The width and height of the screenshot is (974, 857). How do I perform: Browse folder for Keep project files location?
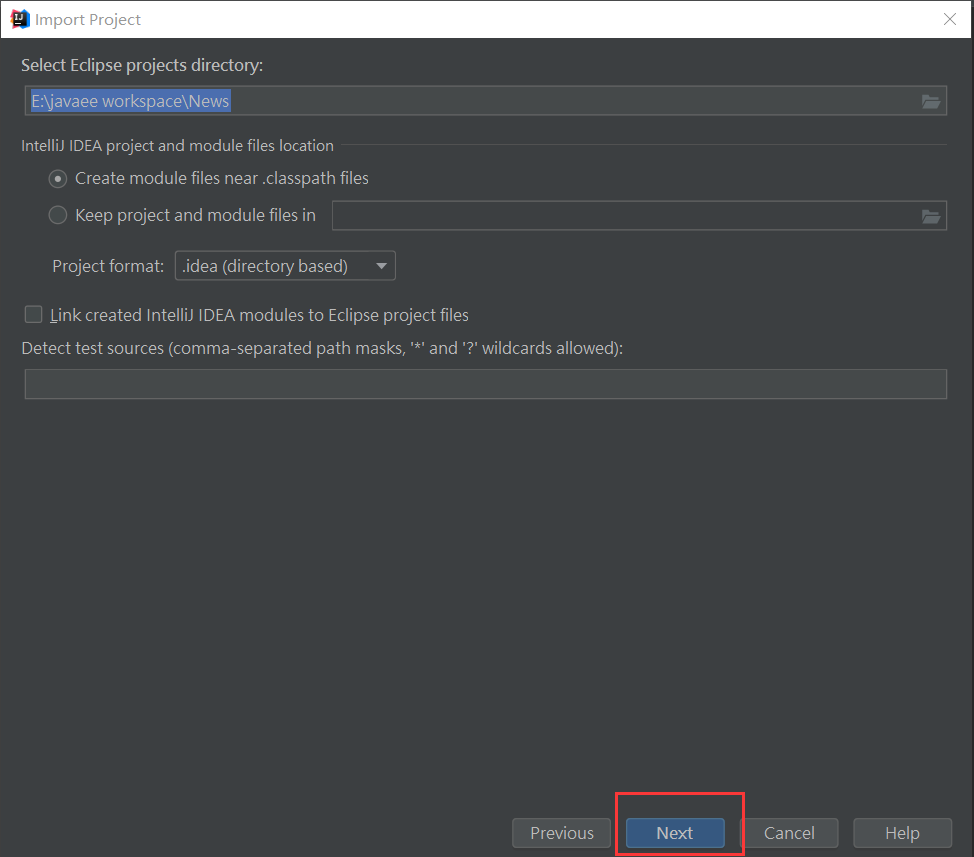[x=930, y=216]
